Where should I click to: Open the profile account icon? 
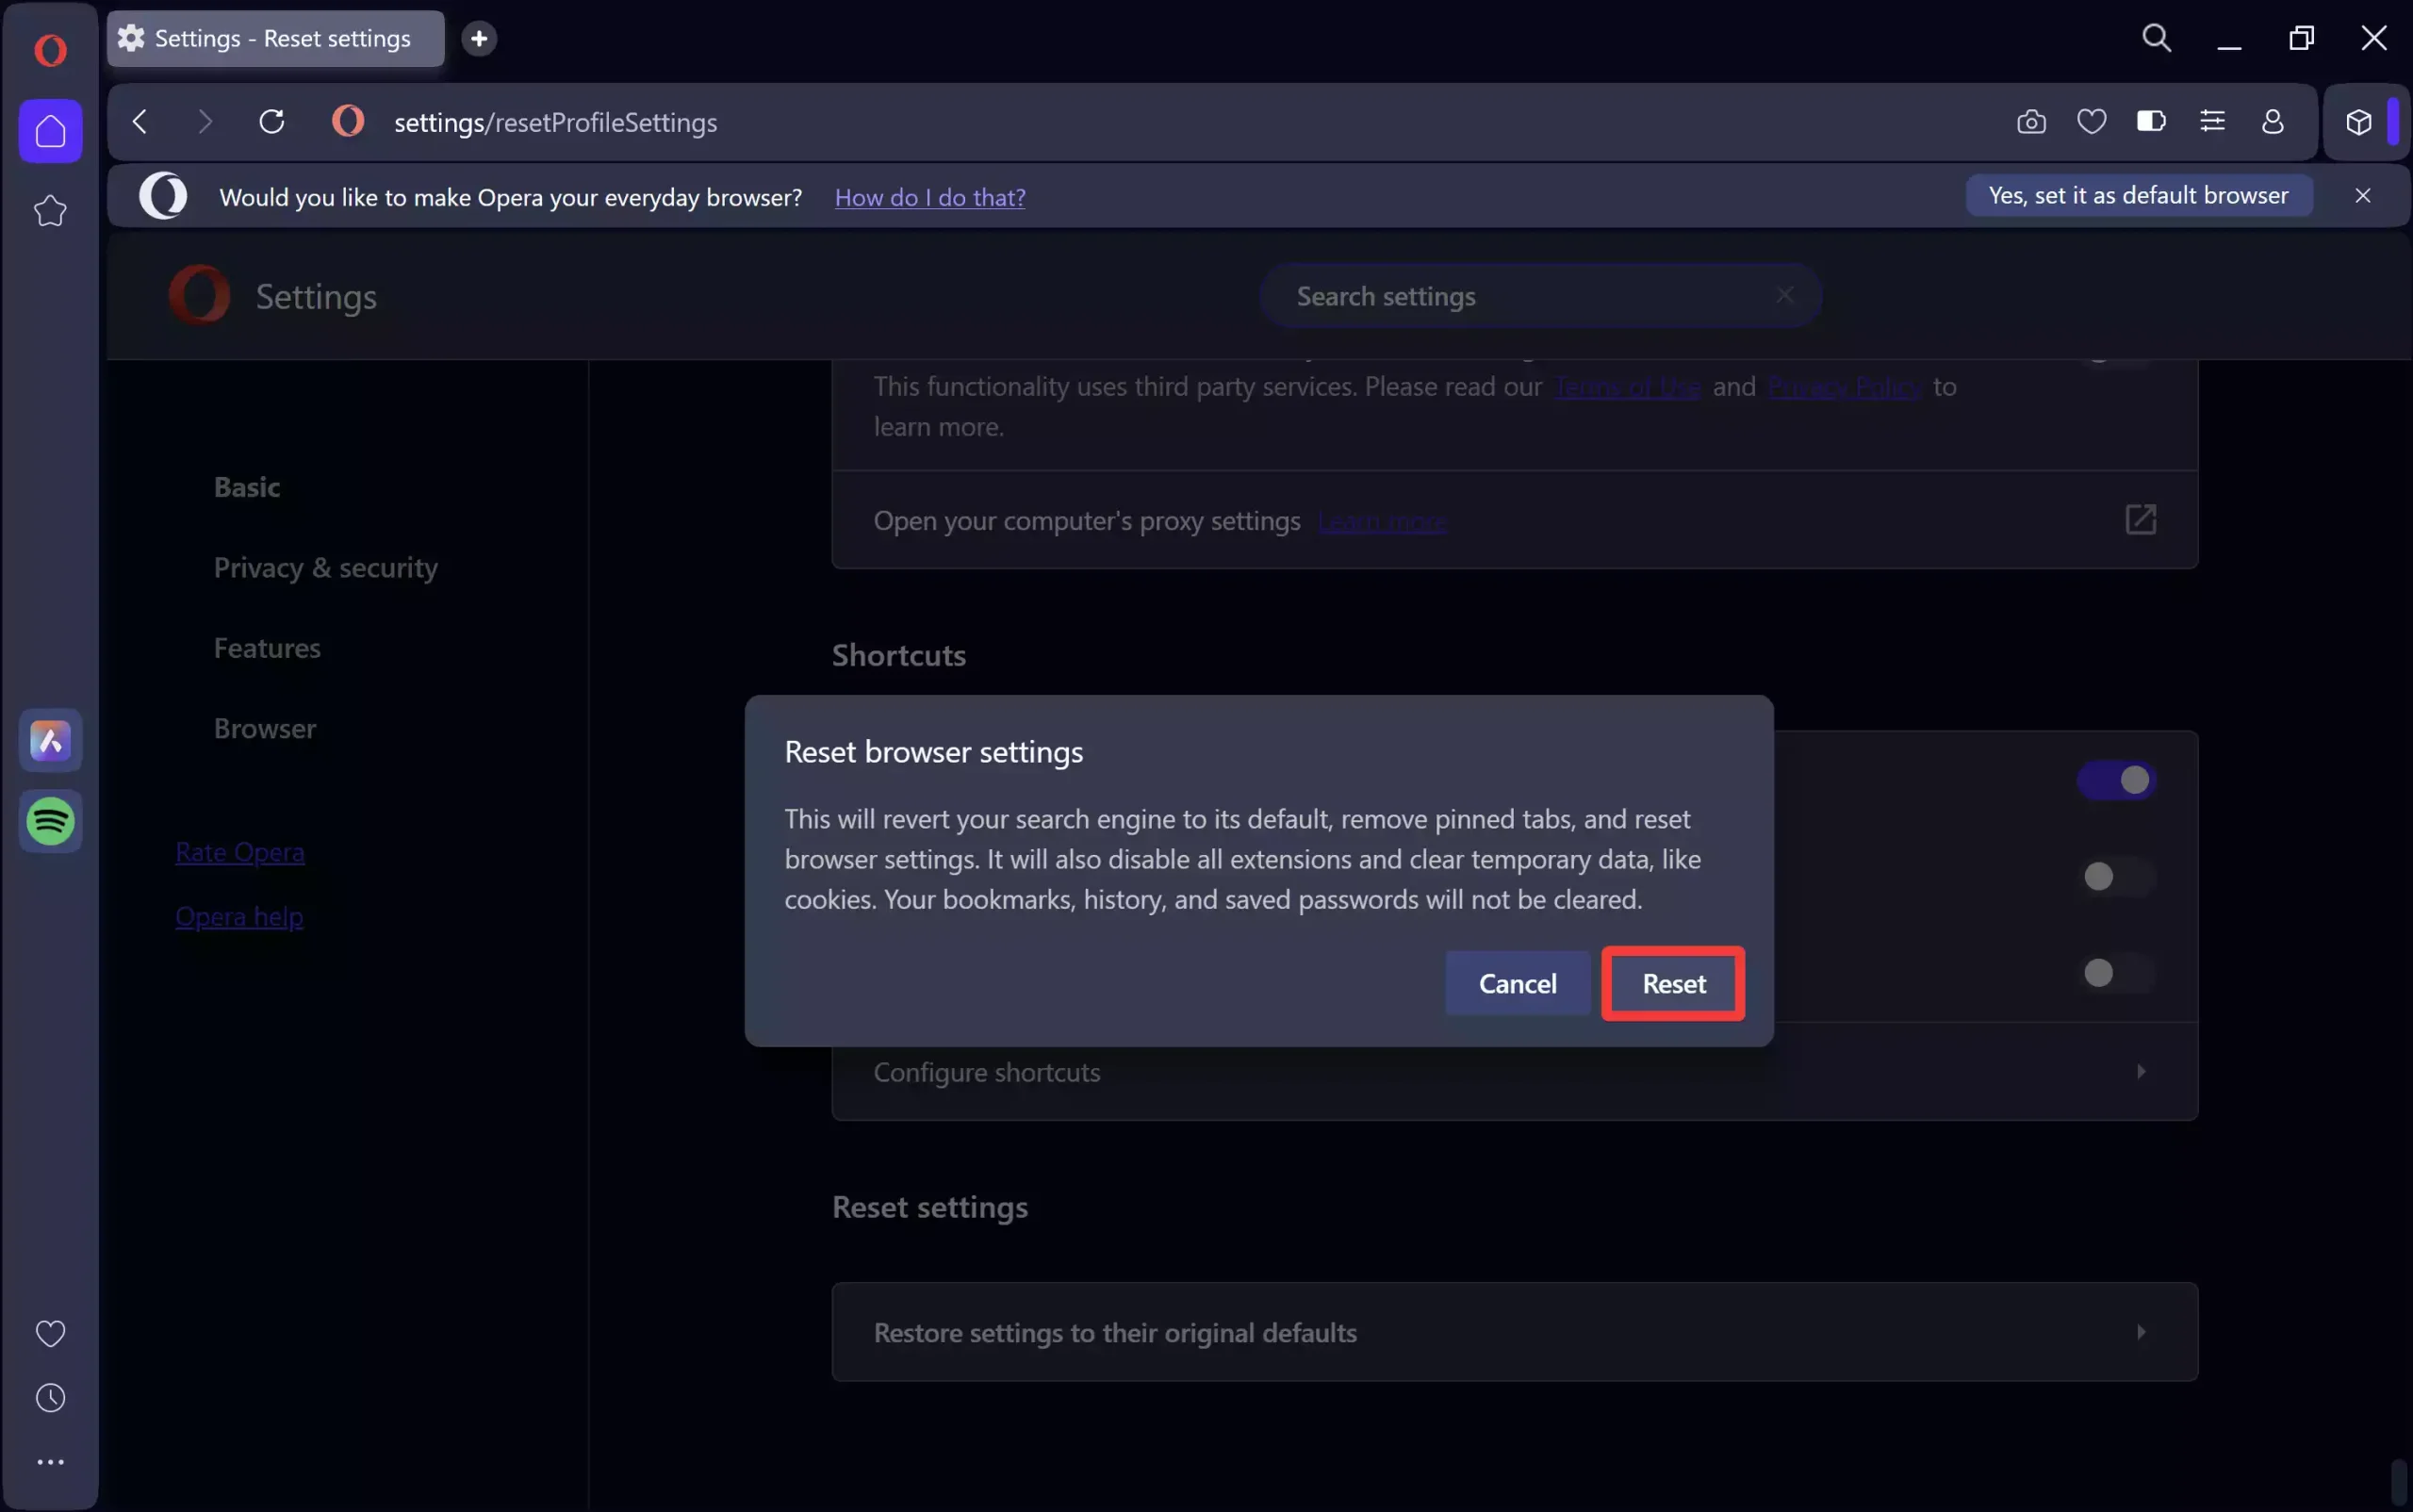click(2272, 121)
